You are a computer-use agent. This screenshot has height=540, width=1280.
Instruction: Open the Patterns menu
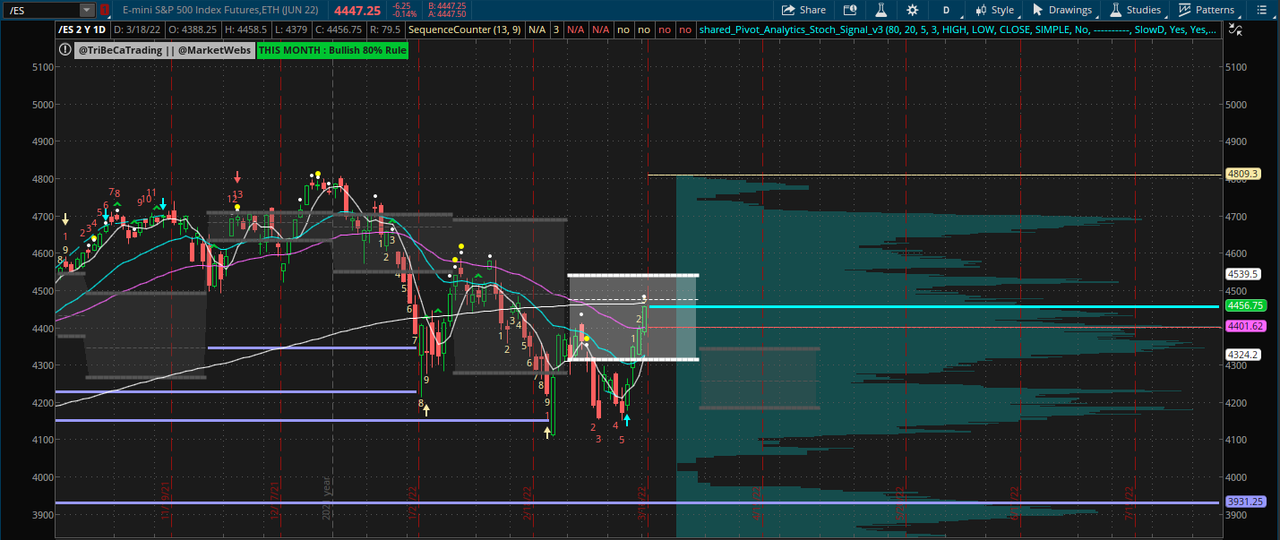coord(1206,10)
